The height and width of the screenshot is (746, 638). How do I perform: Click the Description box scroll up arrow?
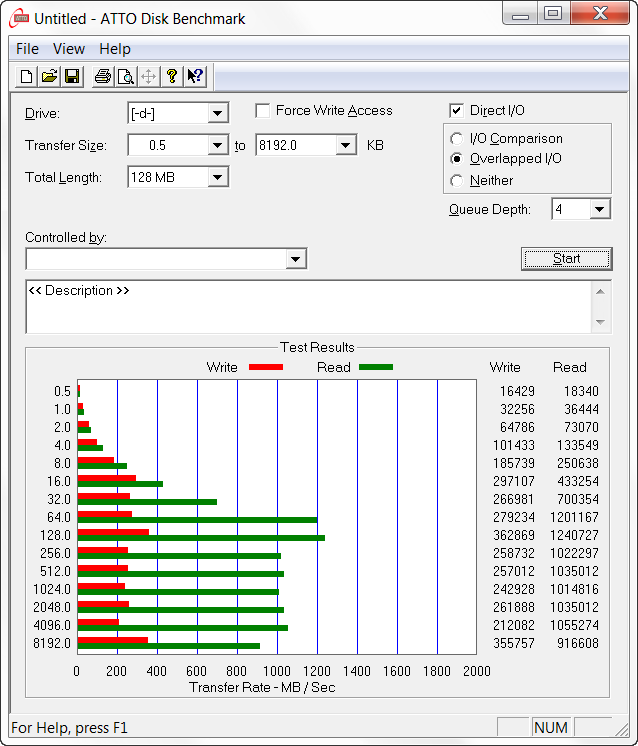click(x=600, y=292)
